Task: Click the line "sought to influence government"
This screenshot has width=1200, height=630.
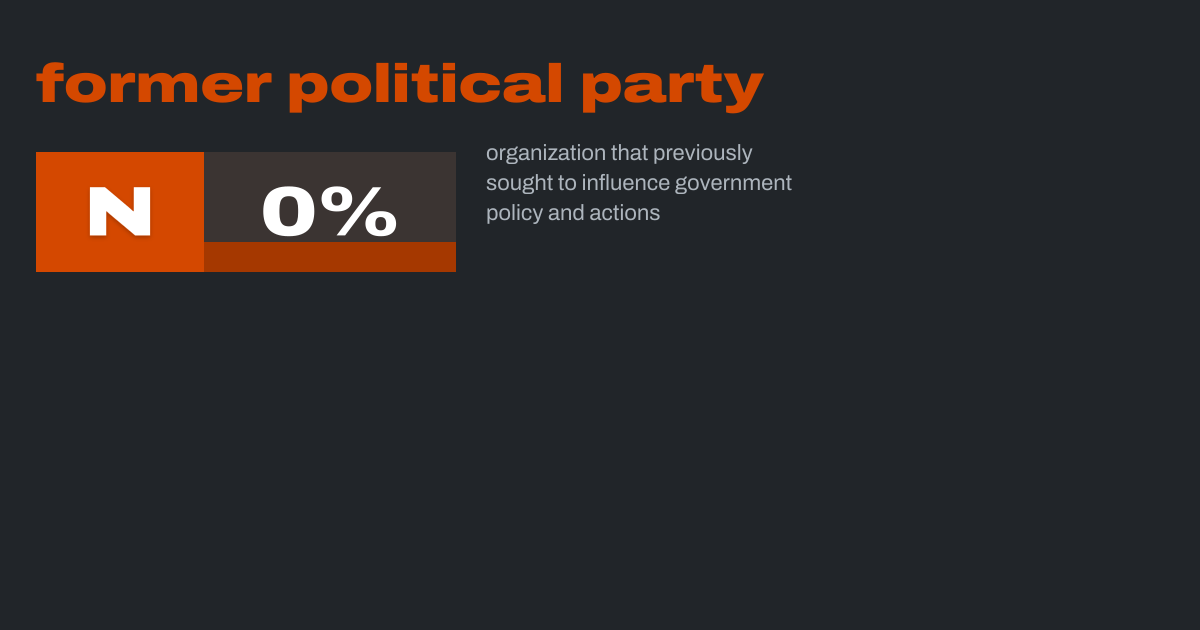Action: pyautogui.click(x=638, y=183)
